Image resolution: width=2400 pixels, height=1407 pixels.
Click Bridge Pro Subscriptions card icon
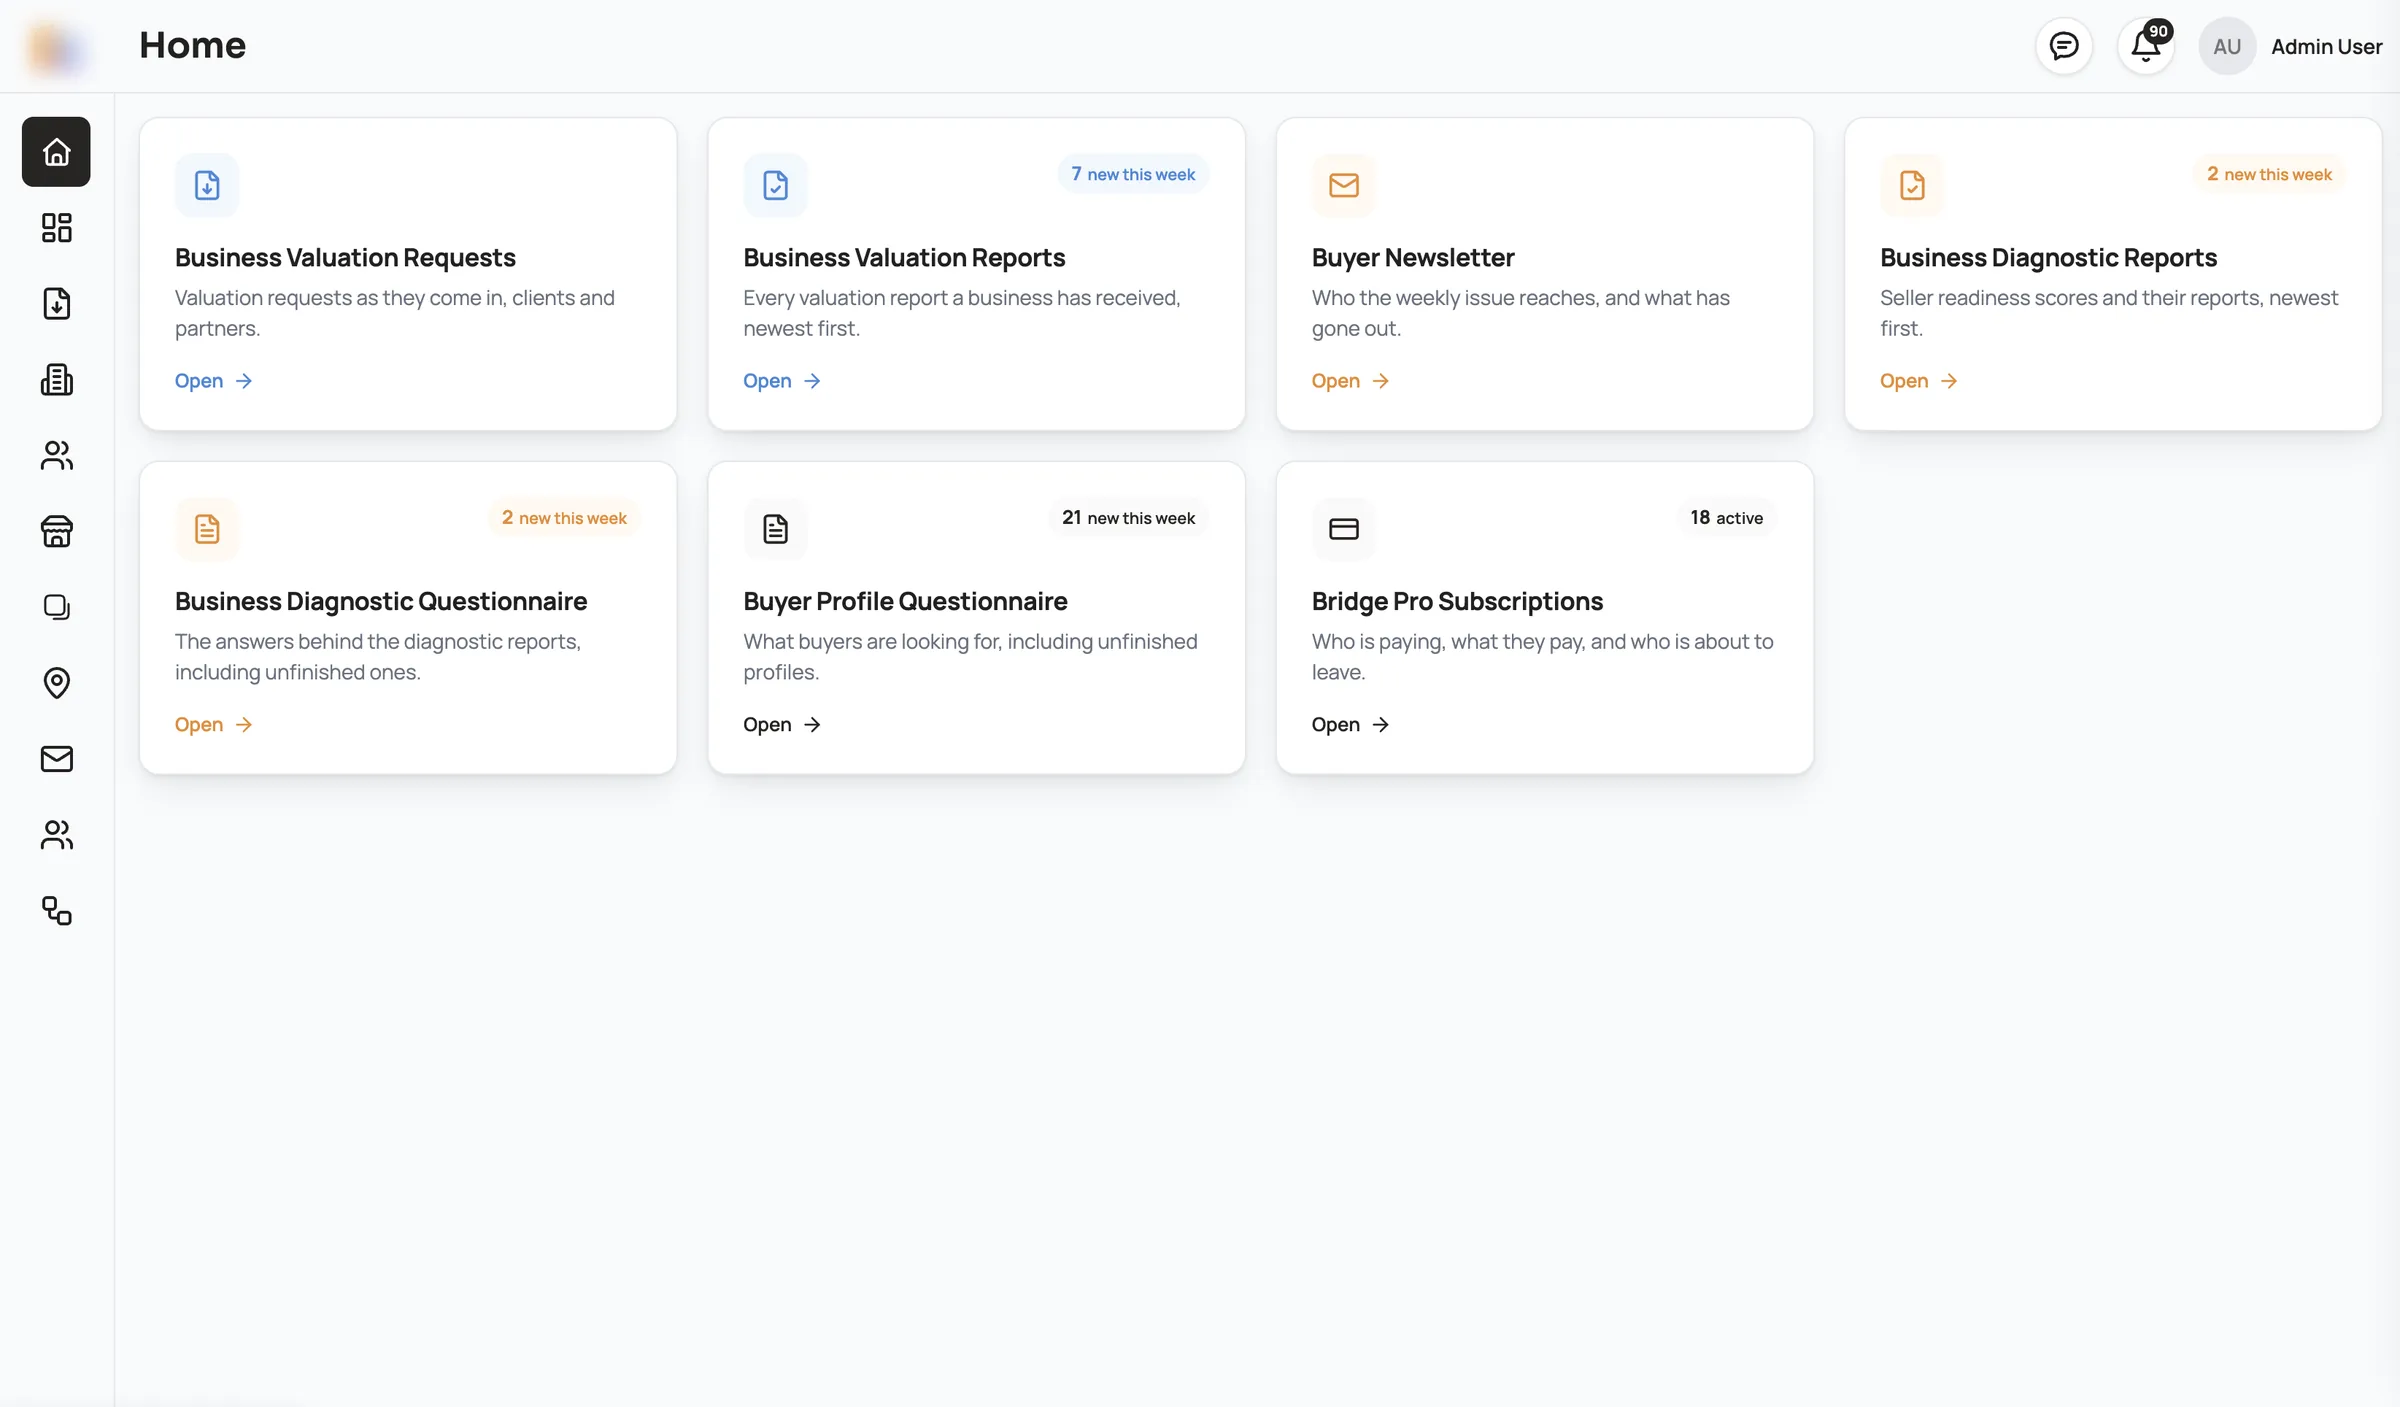(1344, 529)
